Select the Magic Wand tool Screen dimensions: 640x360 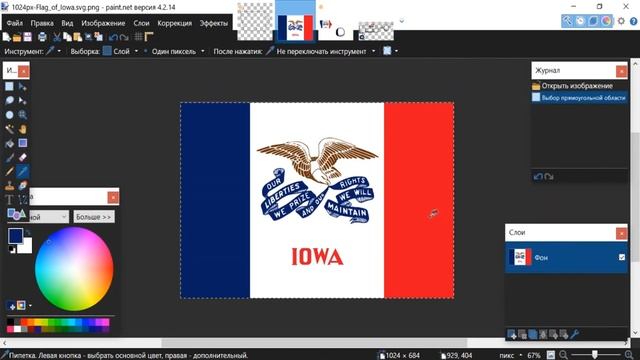click(9, 129)
